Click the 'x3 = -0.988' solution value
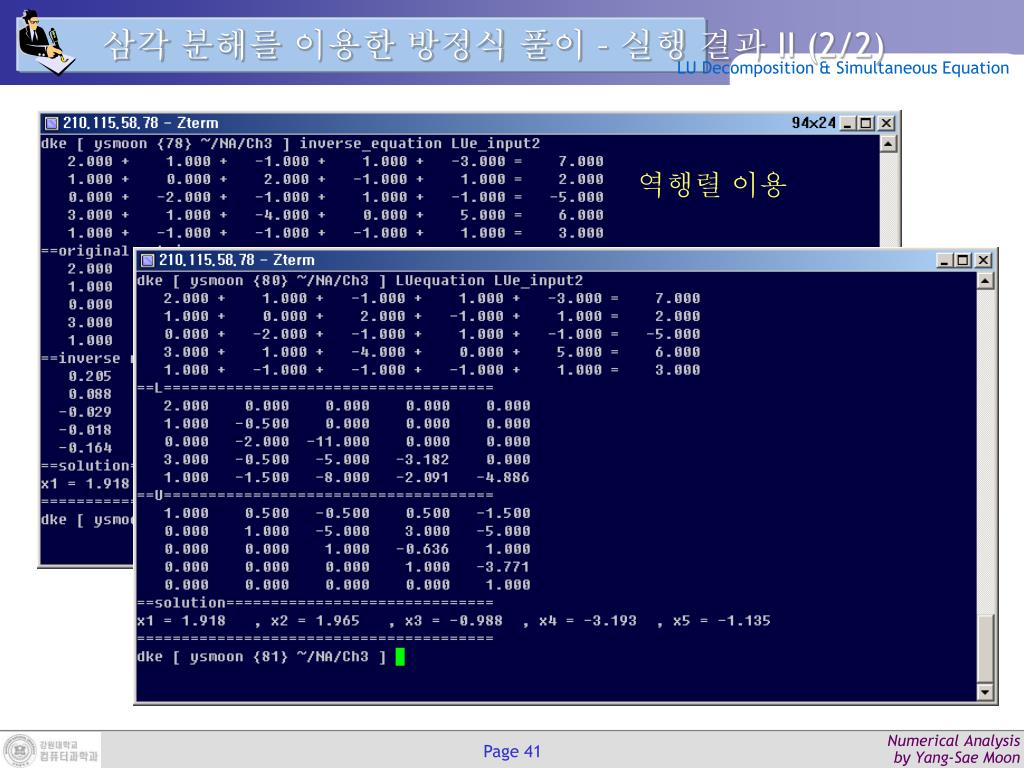The image size is (1024, 768). (453, 620)
